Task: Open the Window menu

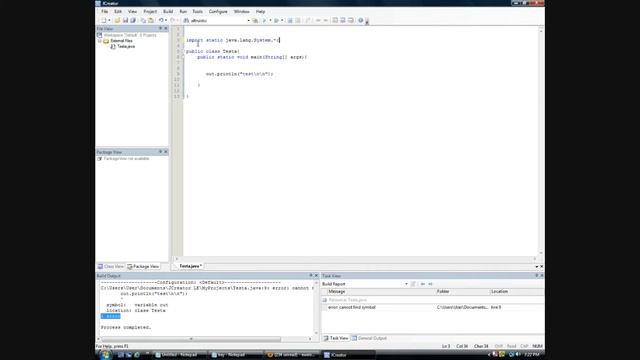Action: click(x=241, y=11)
